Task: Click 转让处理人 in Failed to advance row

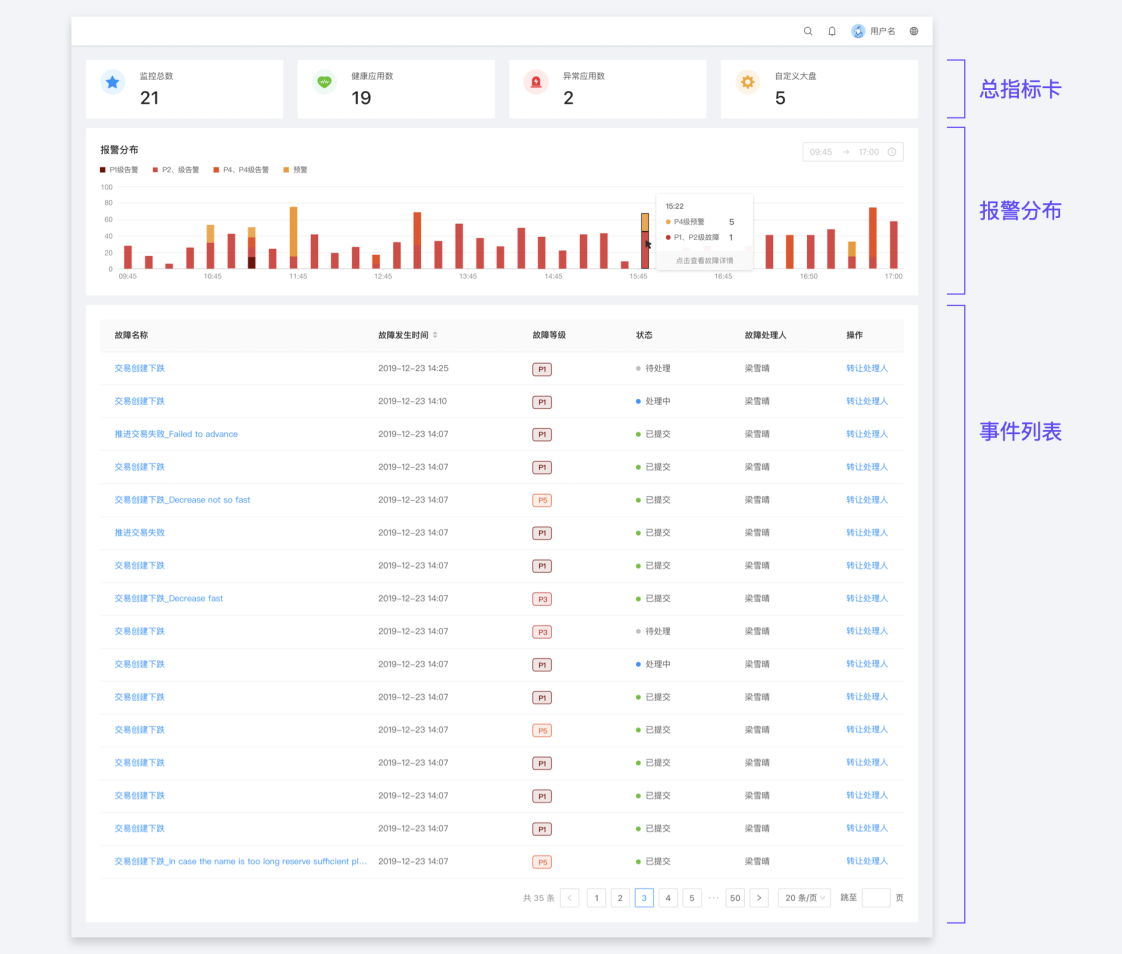Action: (867, 434)
